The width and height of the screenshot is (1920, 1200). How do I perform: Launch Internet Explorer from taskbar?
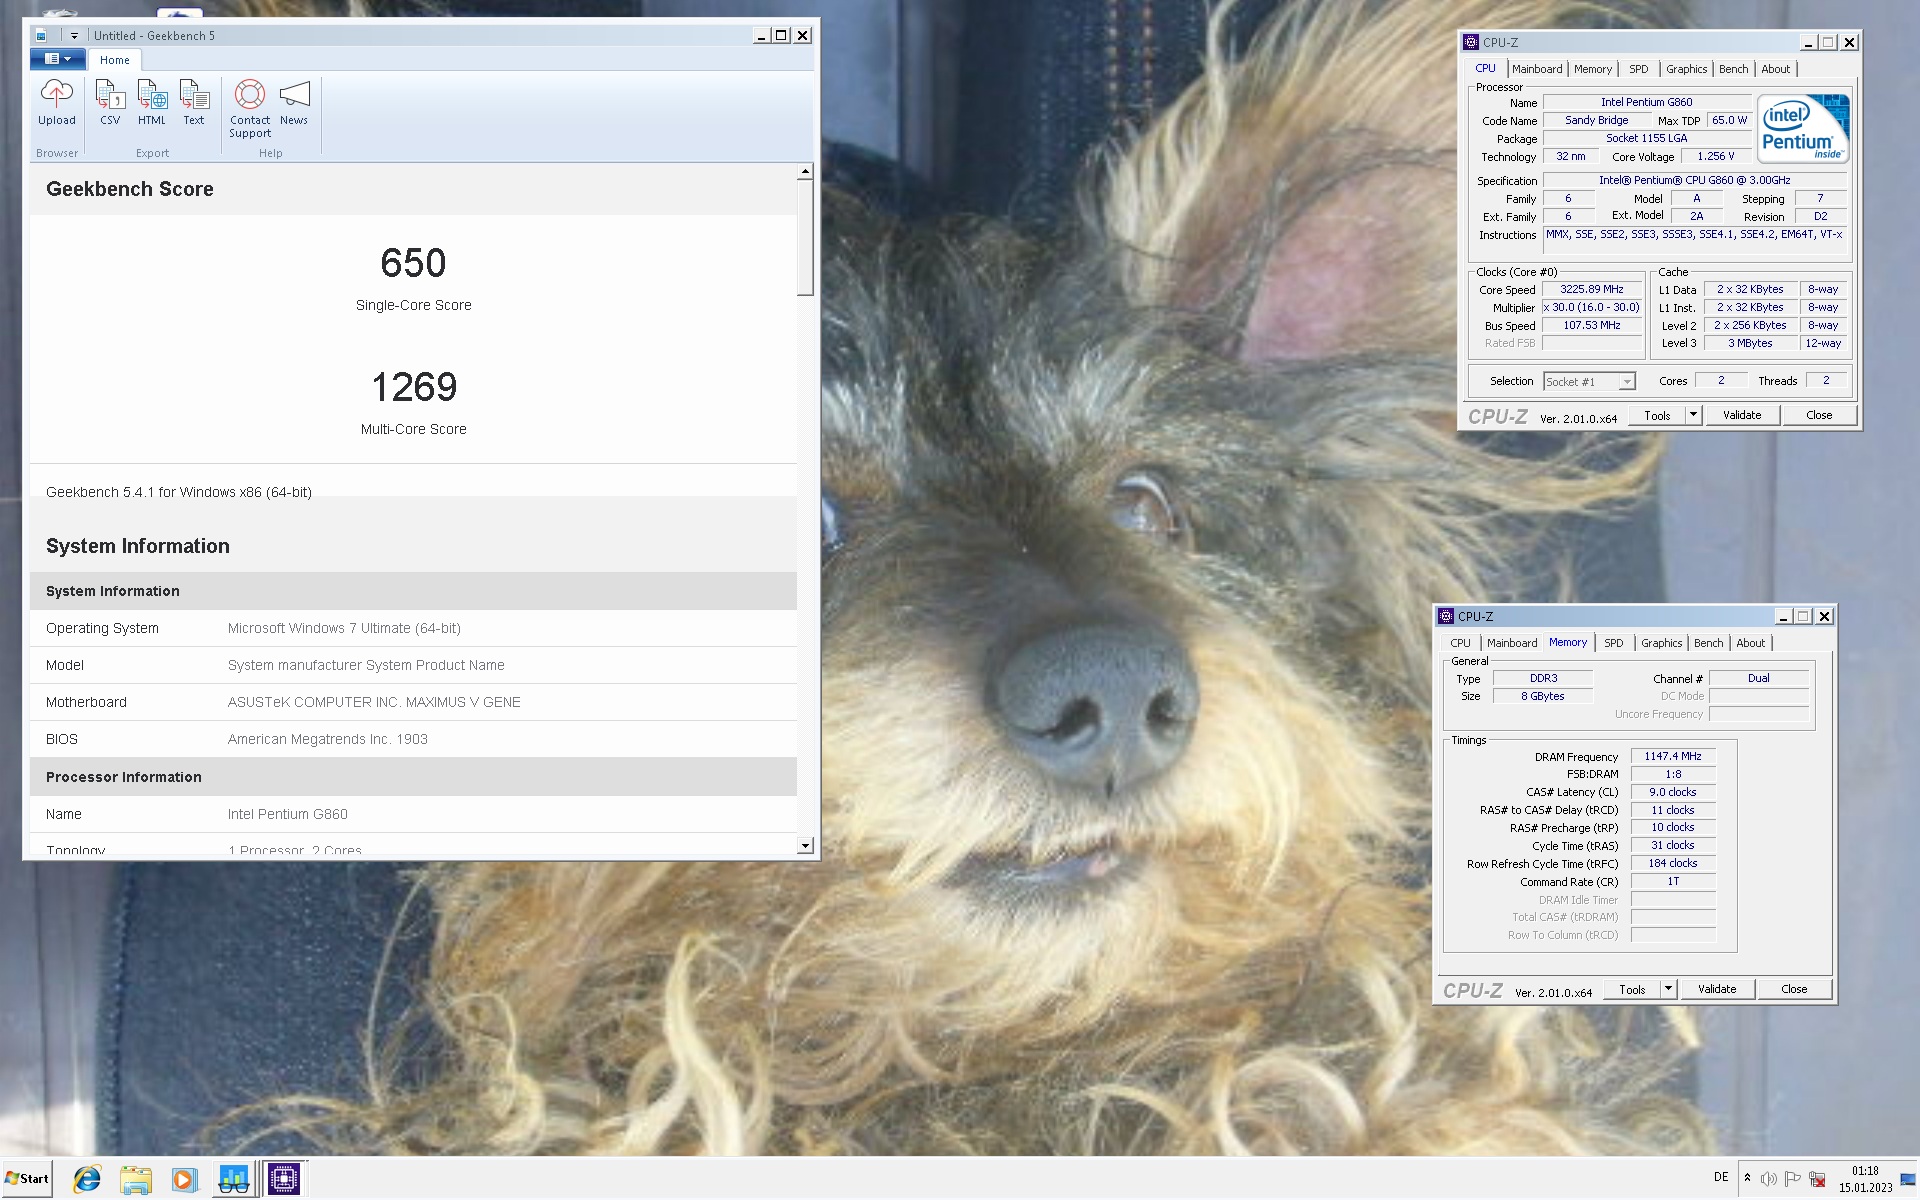[x=87, y=1180]
